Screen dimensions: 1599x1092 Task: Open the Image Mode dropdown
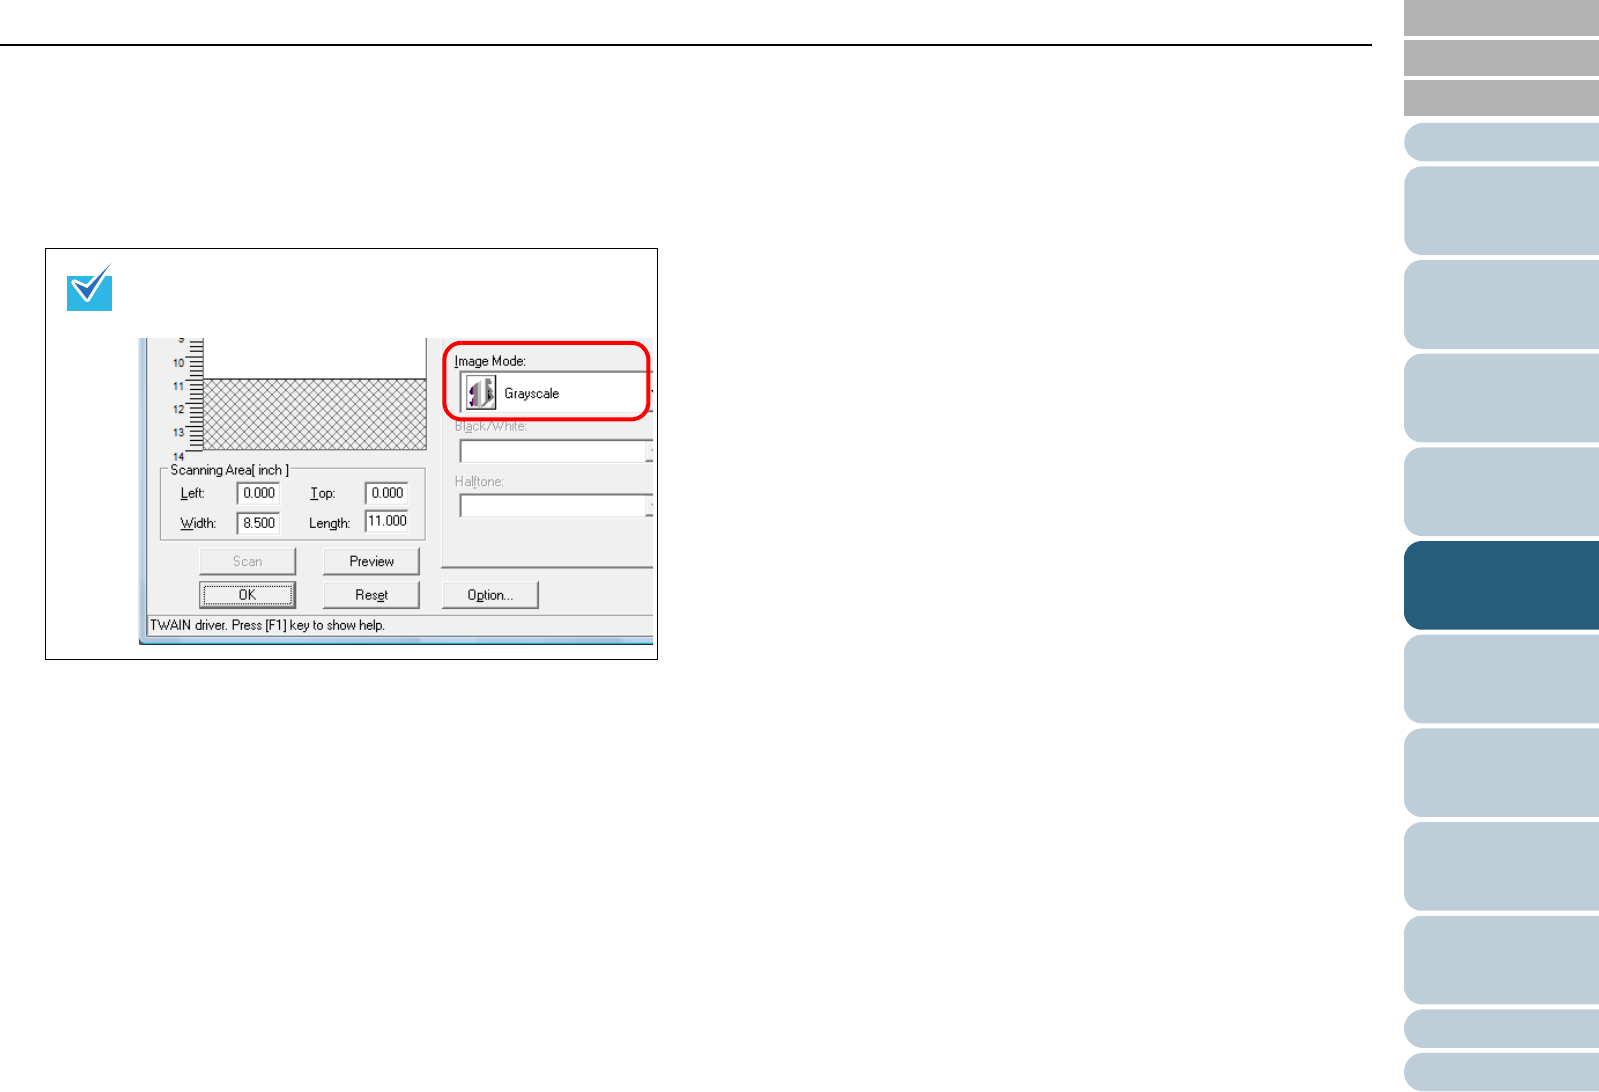tap(556, 393)
